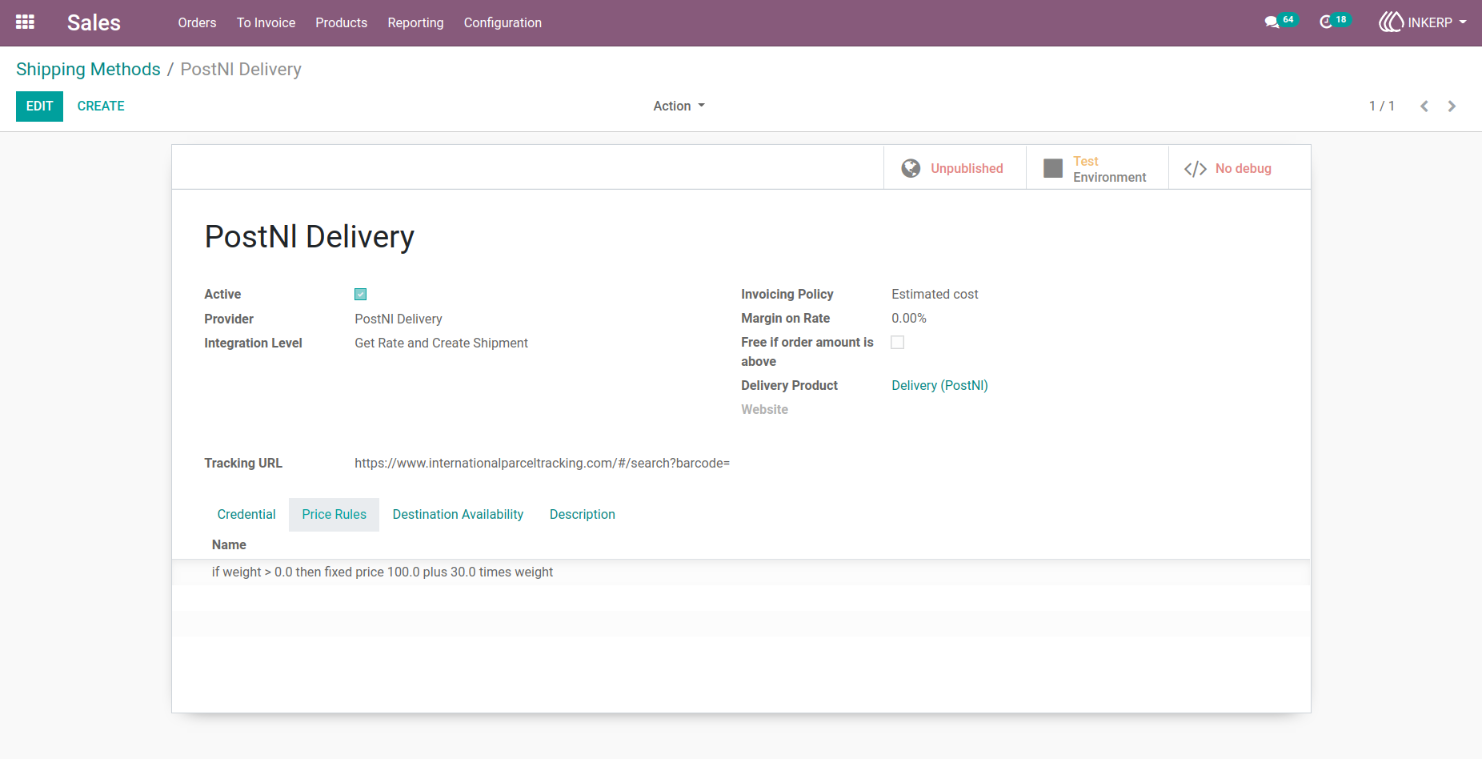Open the Delivery (PostNl) product link

click(x=939, y=385)
